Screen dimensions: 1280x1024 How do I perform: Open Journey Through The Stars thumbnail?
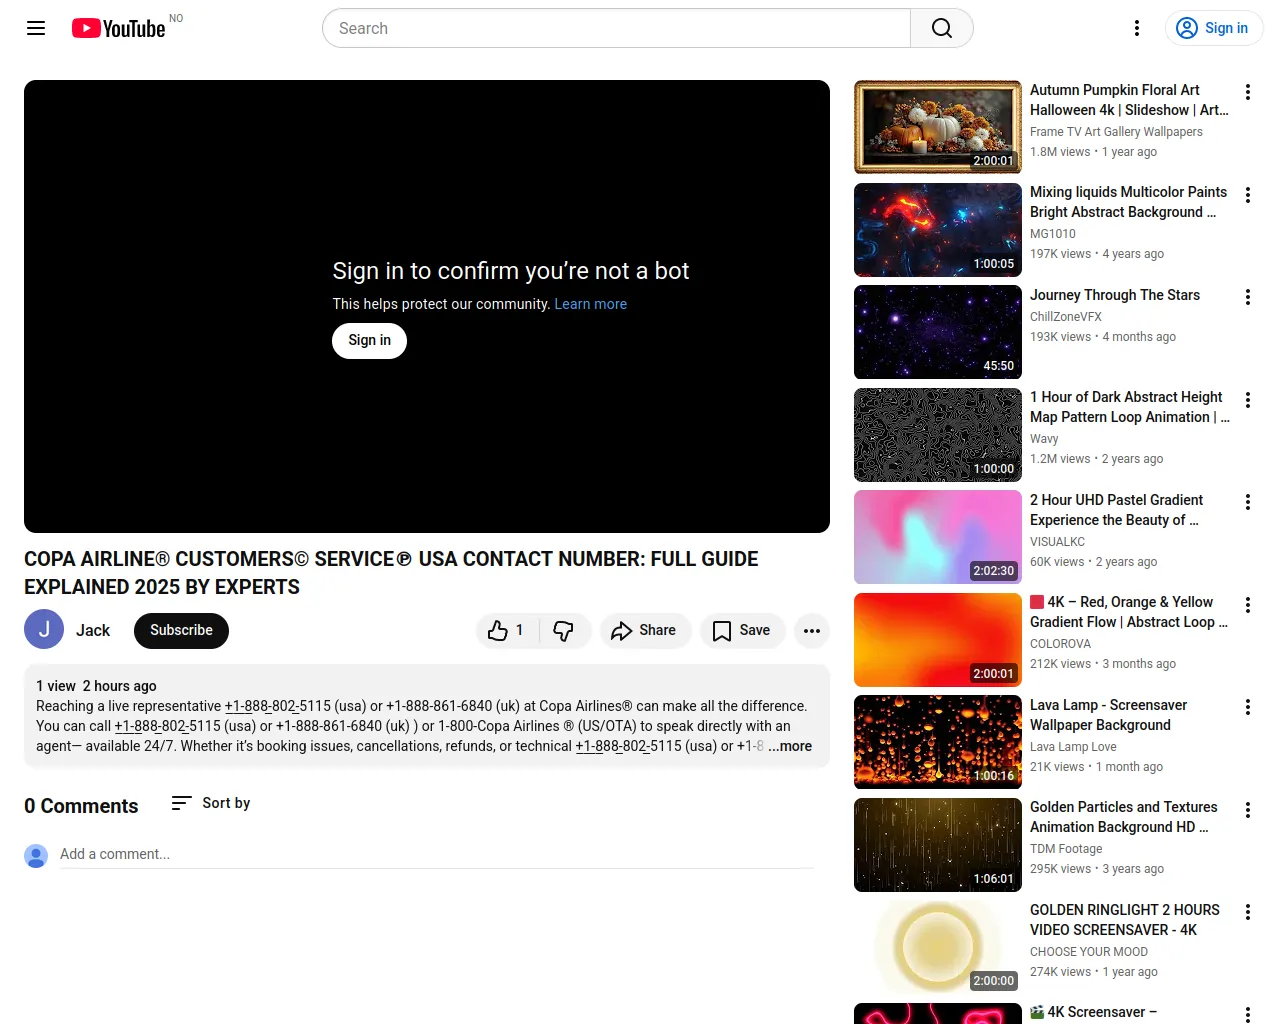[x=938, y=332]
